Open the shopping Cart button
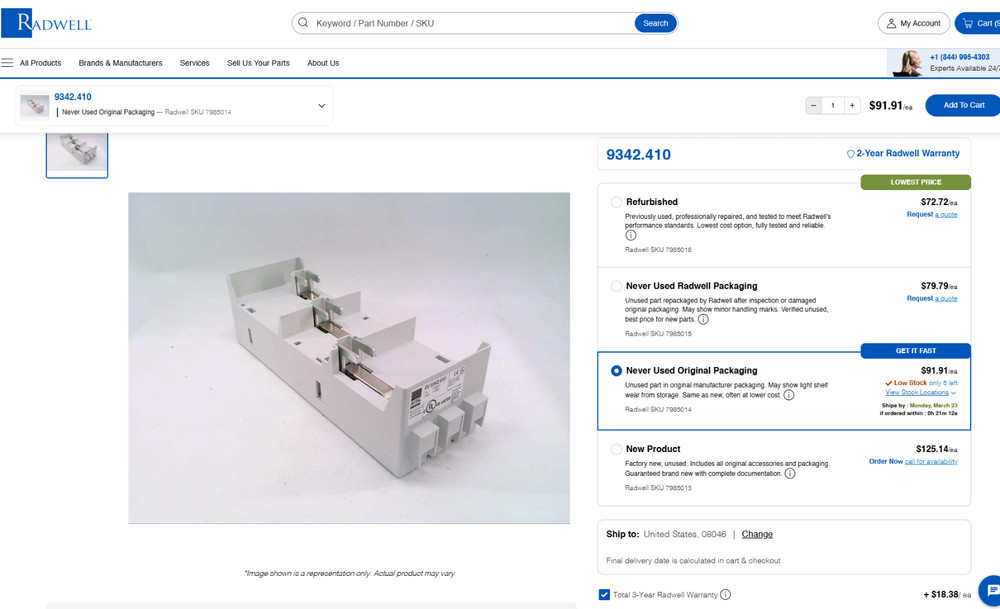 point(978,24)
